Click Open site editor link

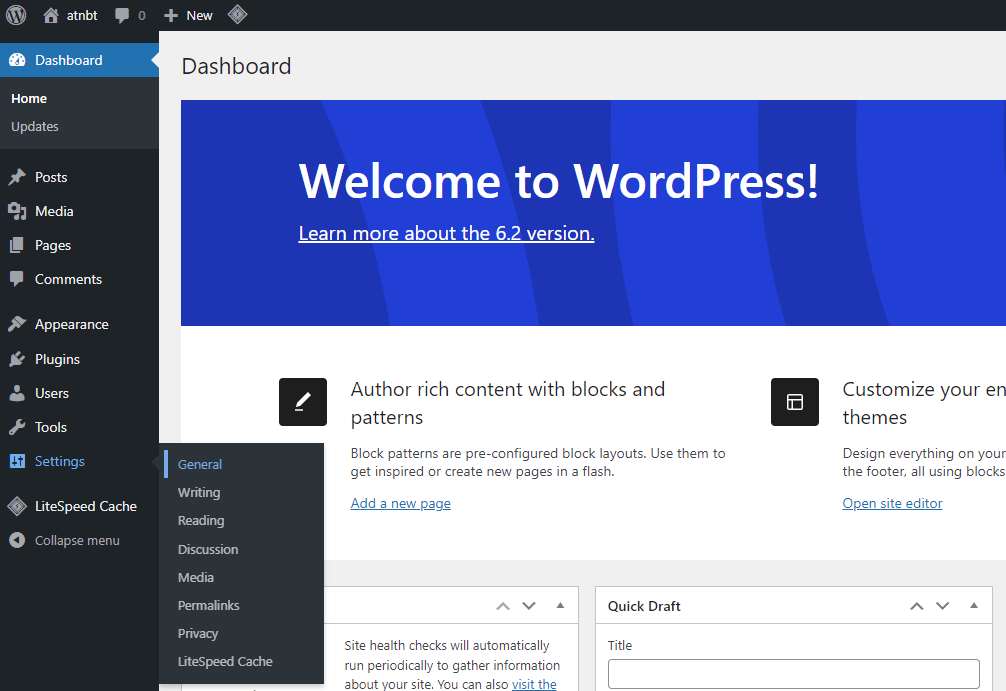pos(892,504)
